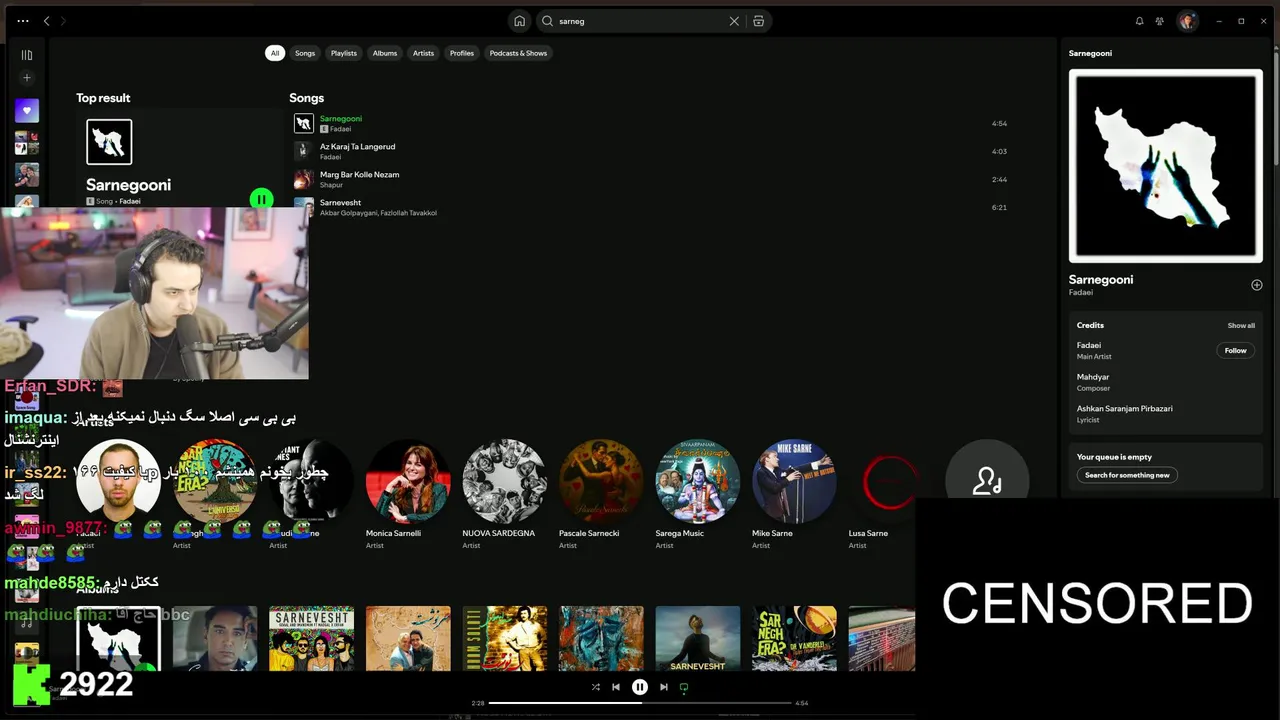Click the Songs section heading

pyautogui.click(x=306, y=98)
